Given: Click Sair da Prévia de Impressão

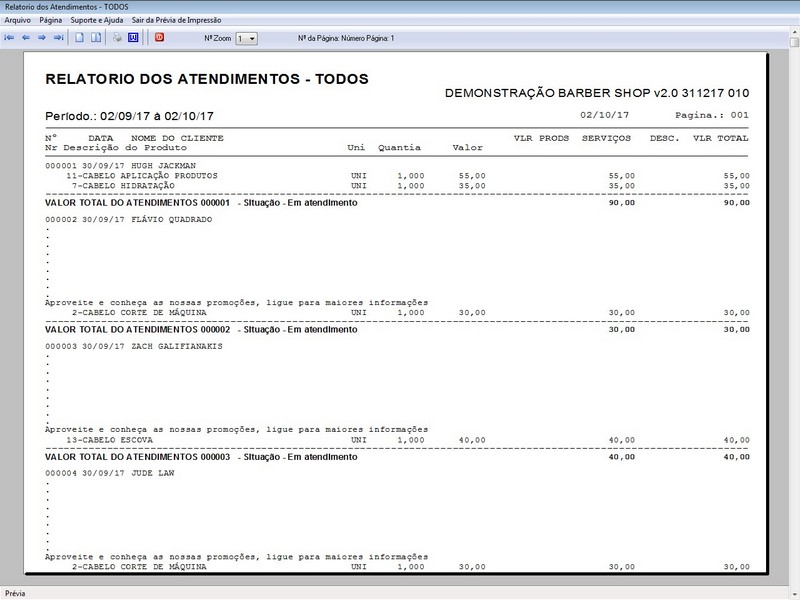Looking at the screenshot, I should [177, 20].
